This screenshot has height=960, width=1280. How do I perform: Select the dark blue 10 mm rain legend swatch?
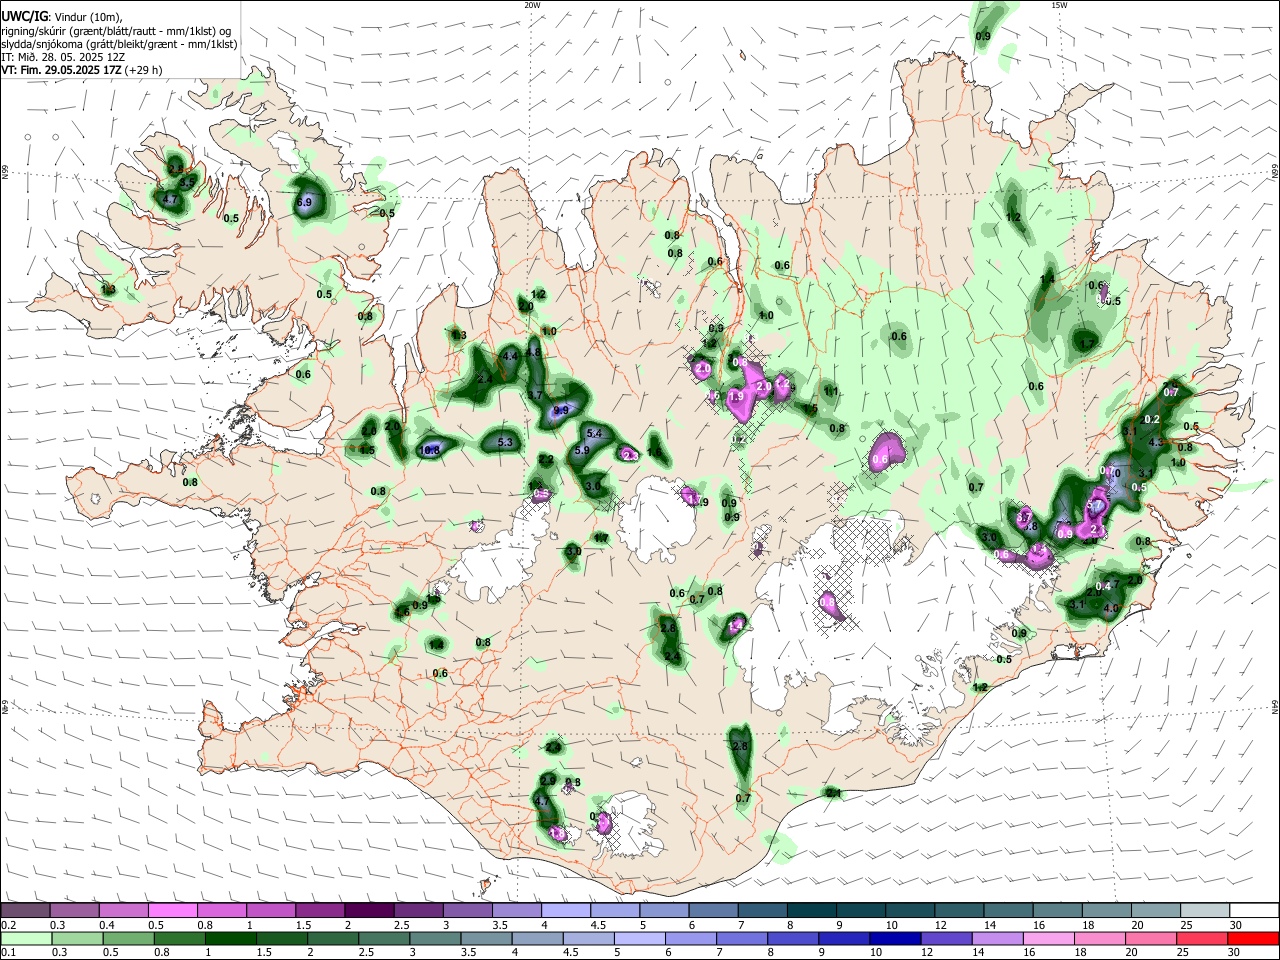894,938
